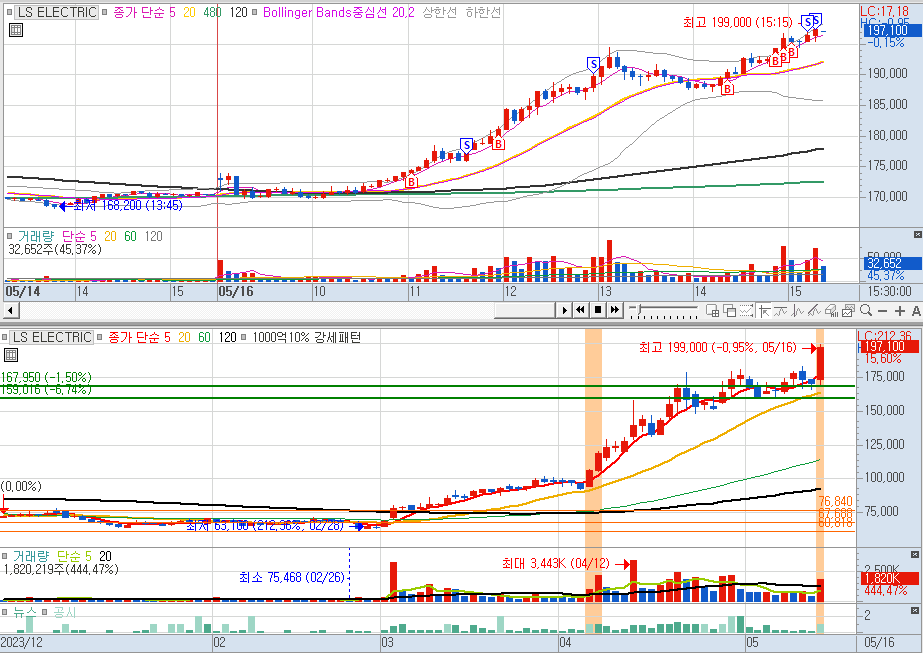Click the 공시 label in bottom panel
923x653 pixels.
point(65,613)
